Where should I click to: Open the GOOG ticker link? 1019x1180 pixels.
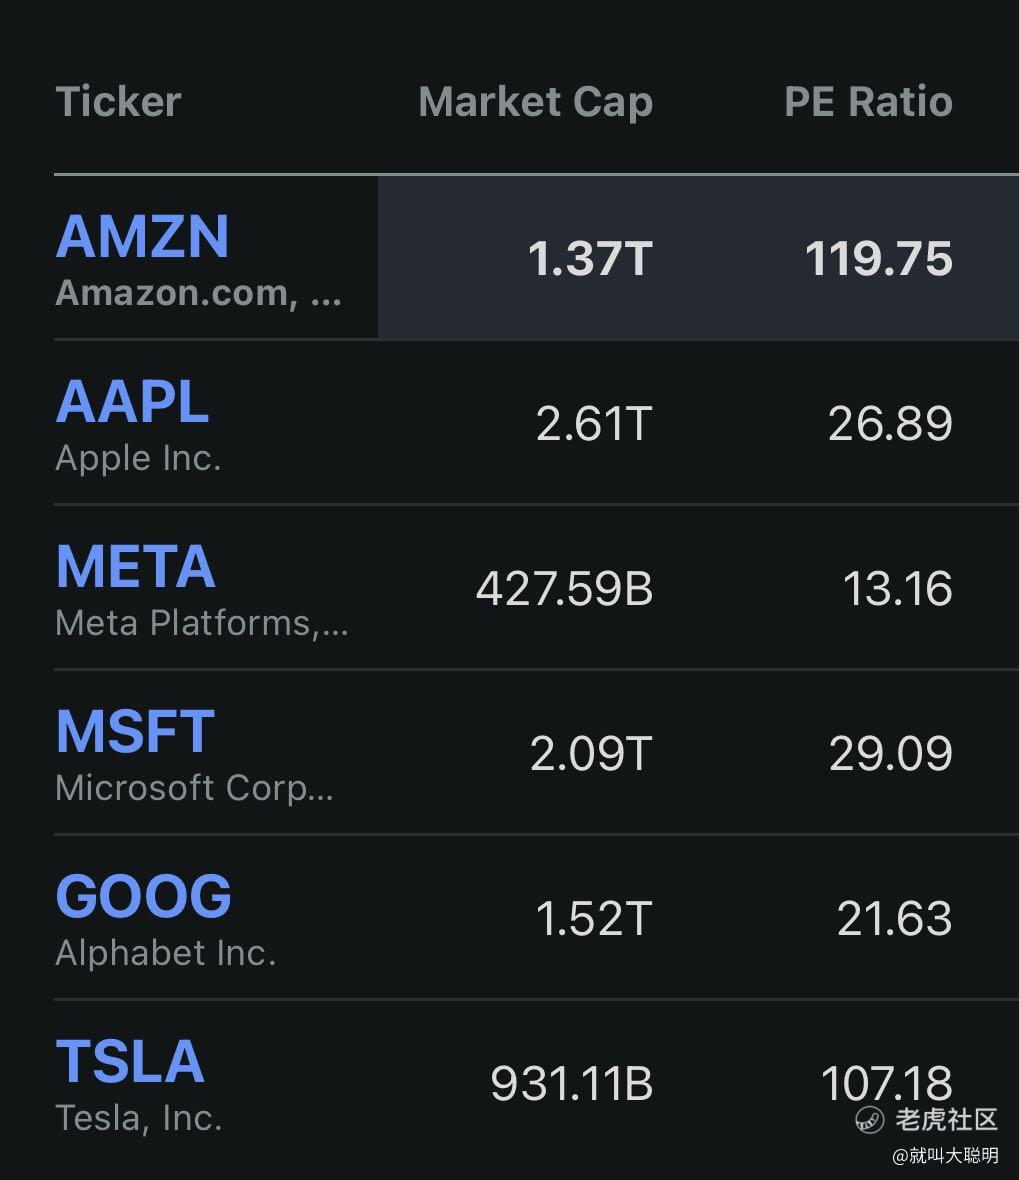click(x=144, y=896)
